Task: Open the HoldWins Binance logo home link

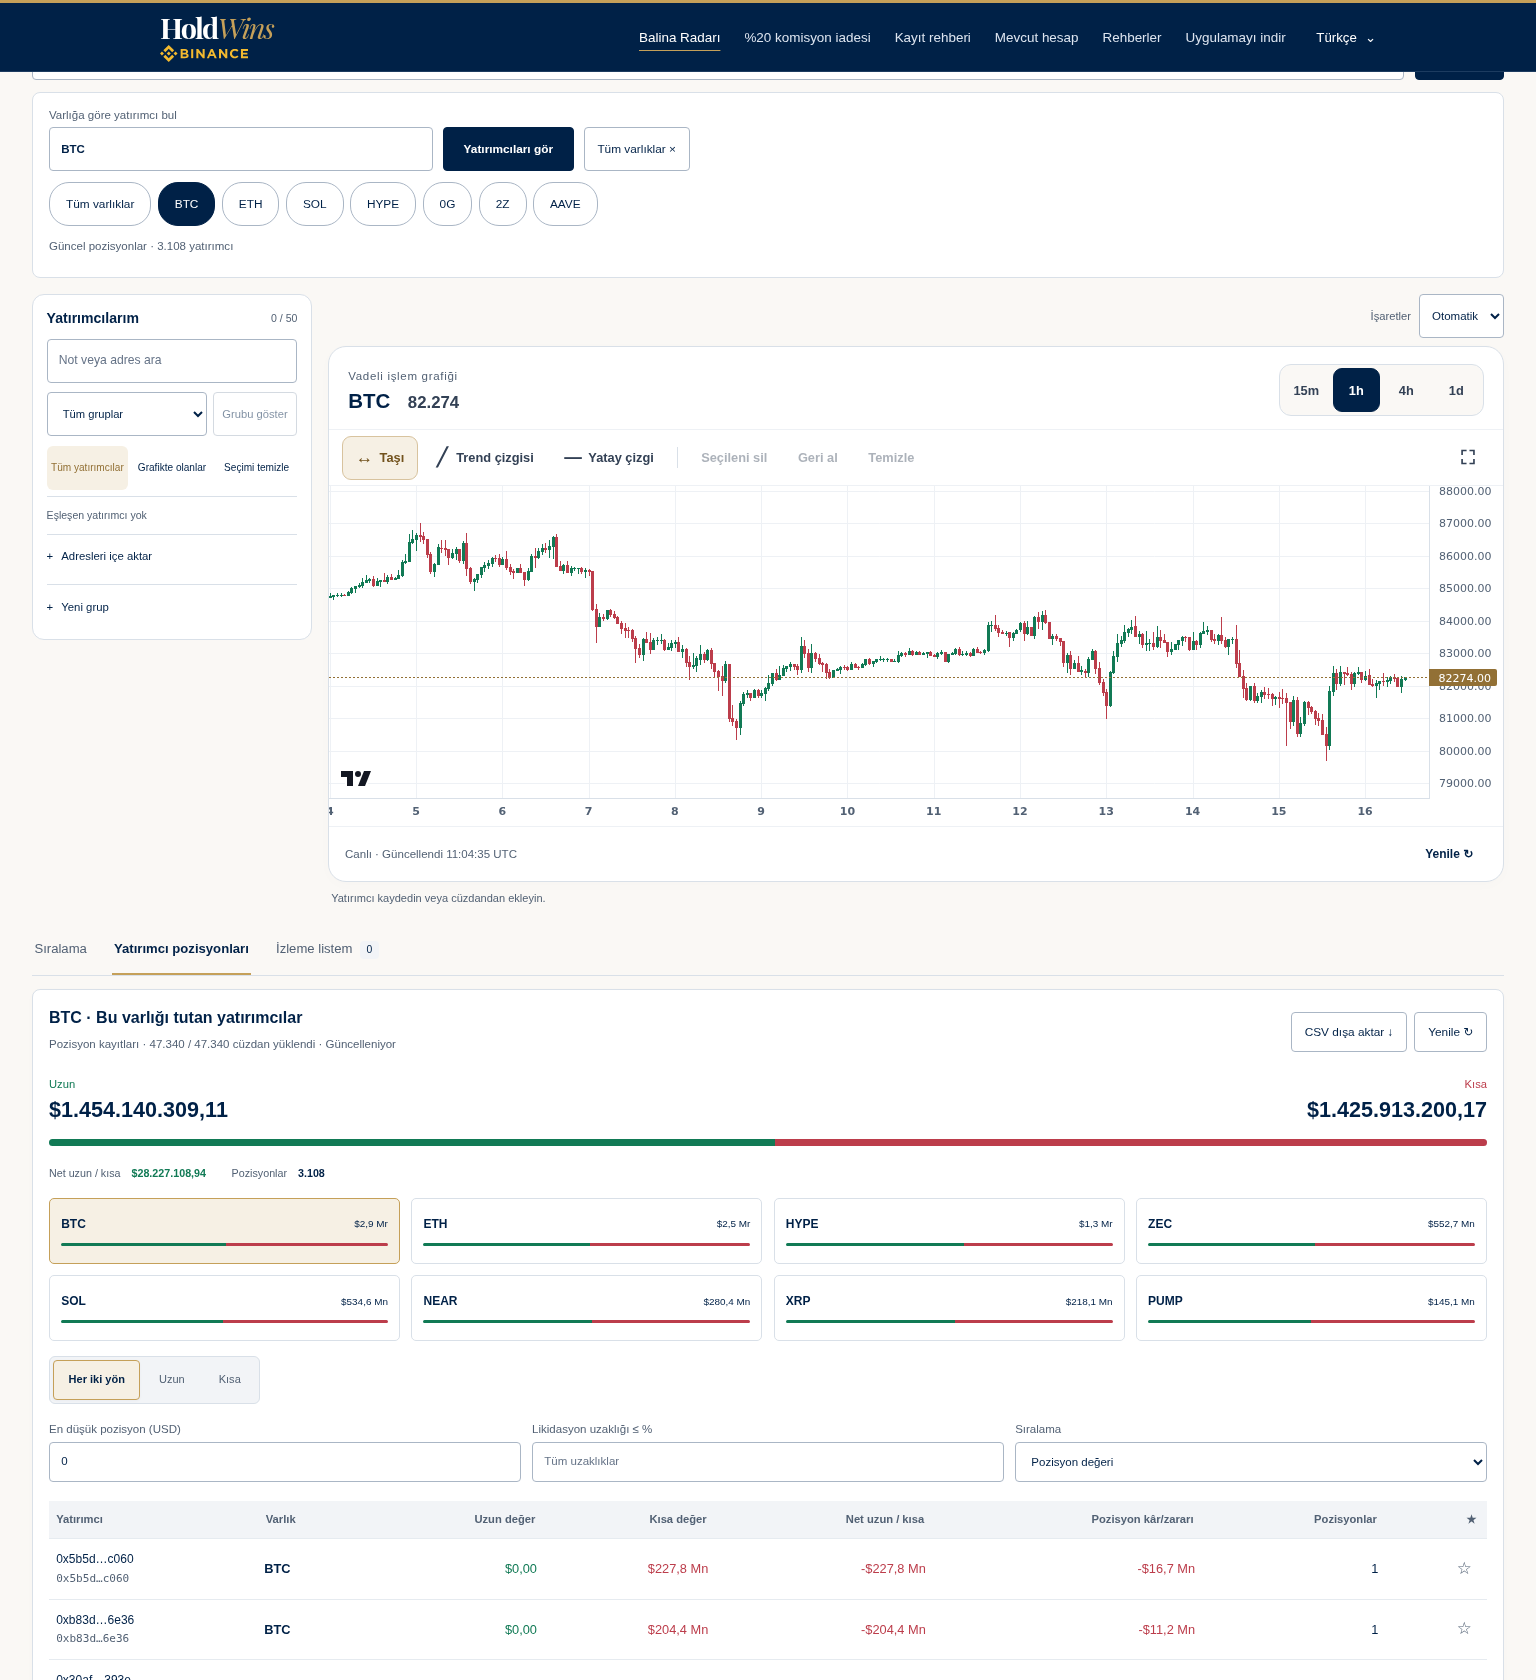Action: tap(217, 38)
